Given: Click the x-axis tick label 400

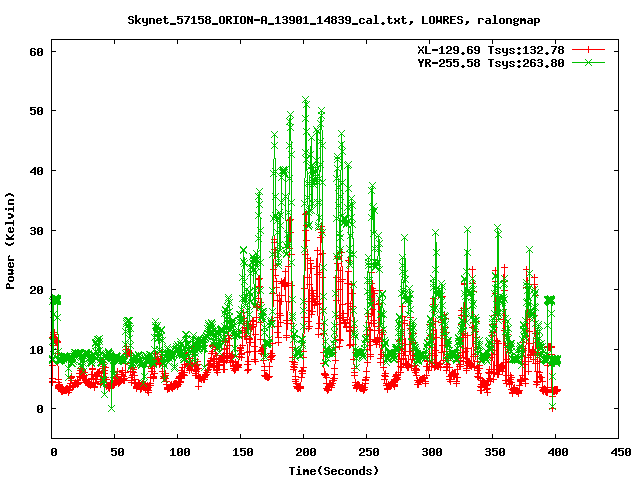Looking at the screenshot, I should 558,452.
